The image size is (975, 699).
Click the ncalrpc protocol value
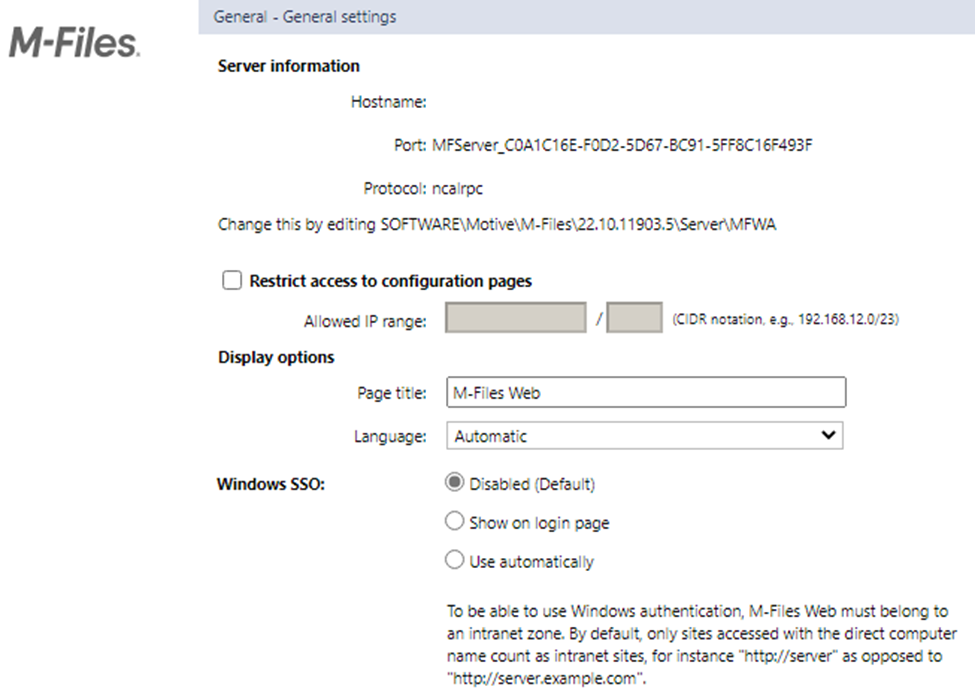point(457,187)
